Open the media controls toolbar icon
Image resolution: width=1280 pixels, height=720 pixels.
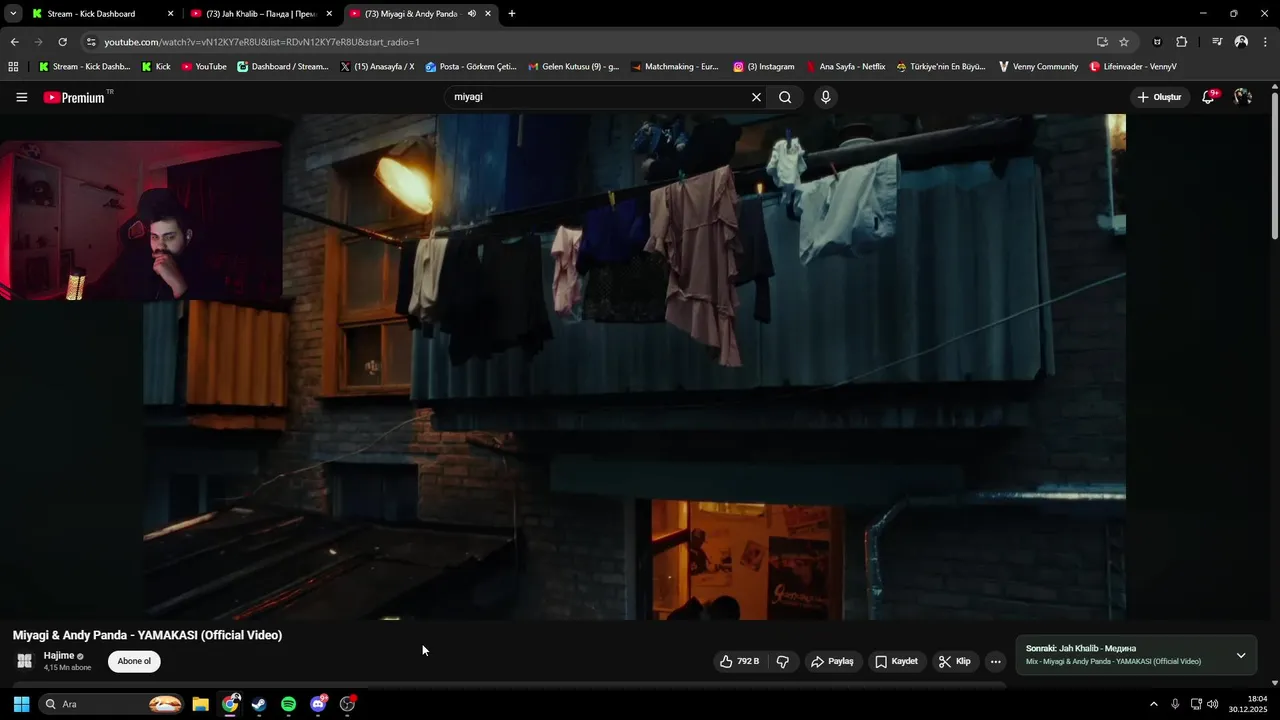[x=1217, y=42]
